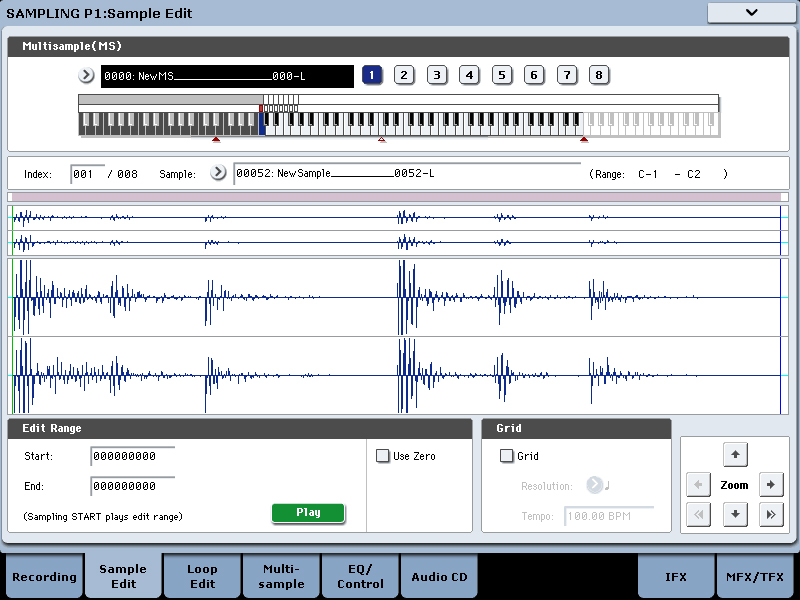Screen dimensions: 800x600
Task: Click the Index value field 001
Action: click(x=87, y=174)
